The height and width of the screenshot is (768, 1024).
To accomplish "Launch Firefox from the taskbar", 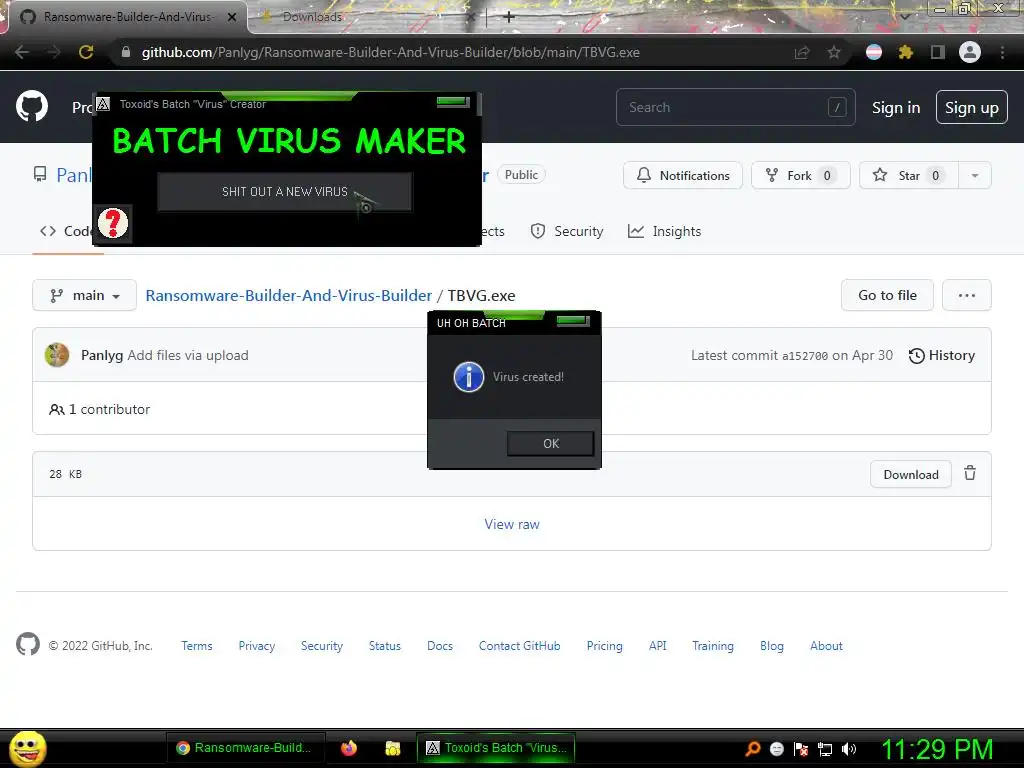I will [x=349, y=748].
